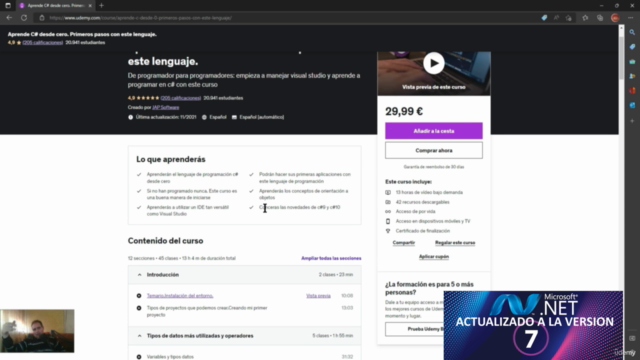Activate the Read Aloud icon in address bar
This screenshot has height=360, width=640.
tap(556, 18)
